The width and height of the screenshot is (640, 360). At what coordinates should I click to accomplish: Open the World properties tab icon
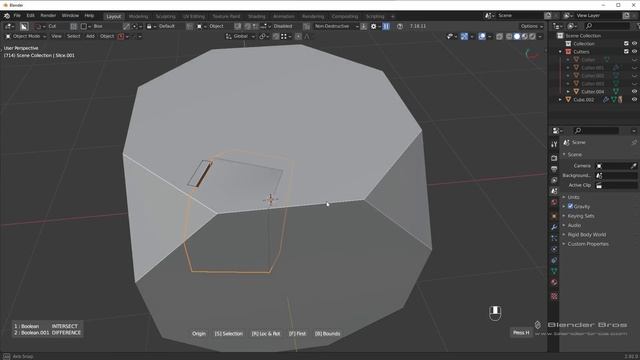(x=554, y=202)
